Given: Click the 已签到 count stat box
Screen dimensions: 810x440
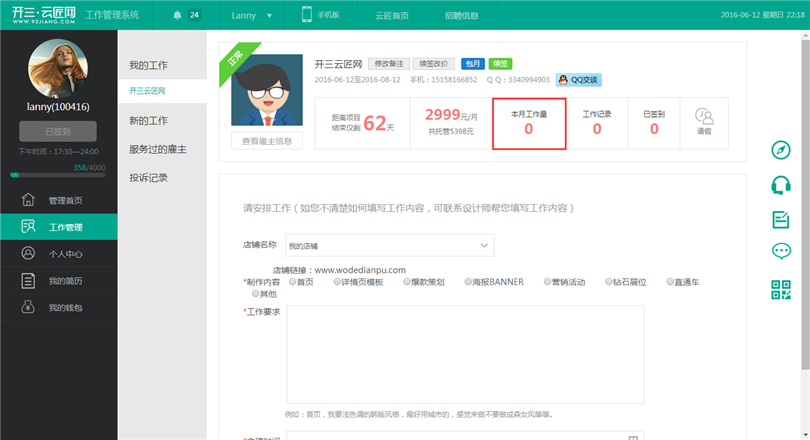Looking at the screenshot, I should click(654, 123).
